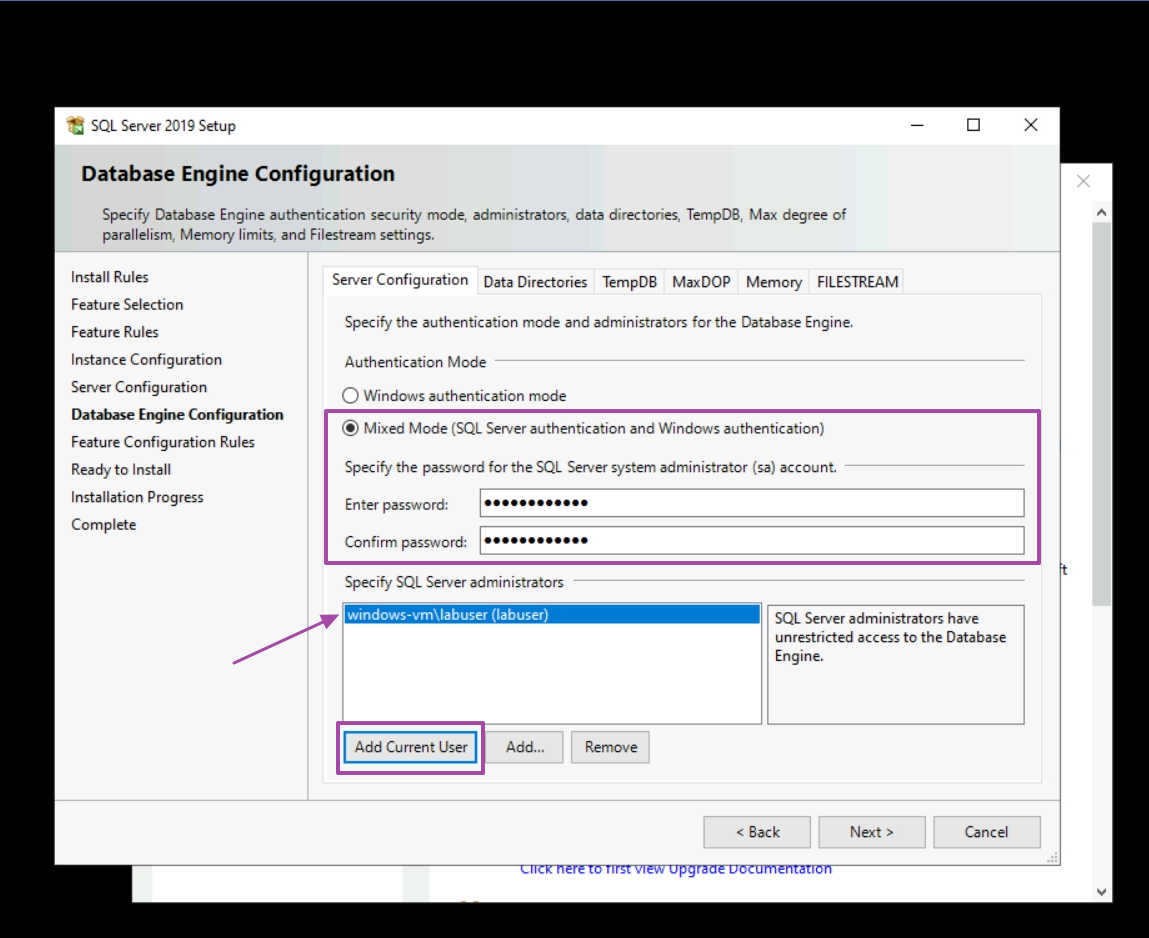Viewport: 1149px width, 938px height.
Task: Click Server Configuration step in sidebar
Action: [139, 387]
